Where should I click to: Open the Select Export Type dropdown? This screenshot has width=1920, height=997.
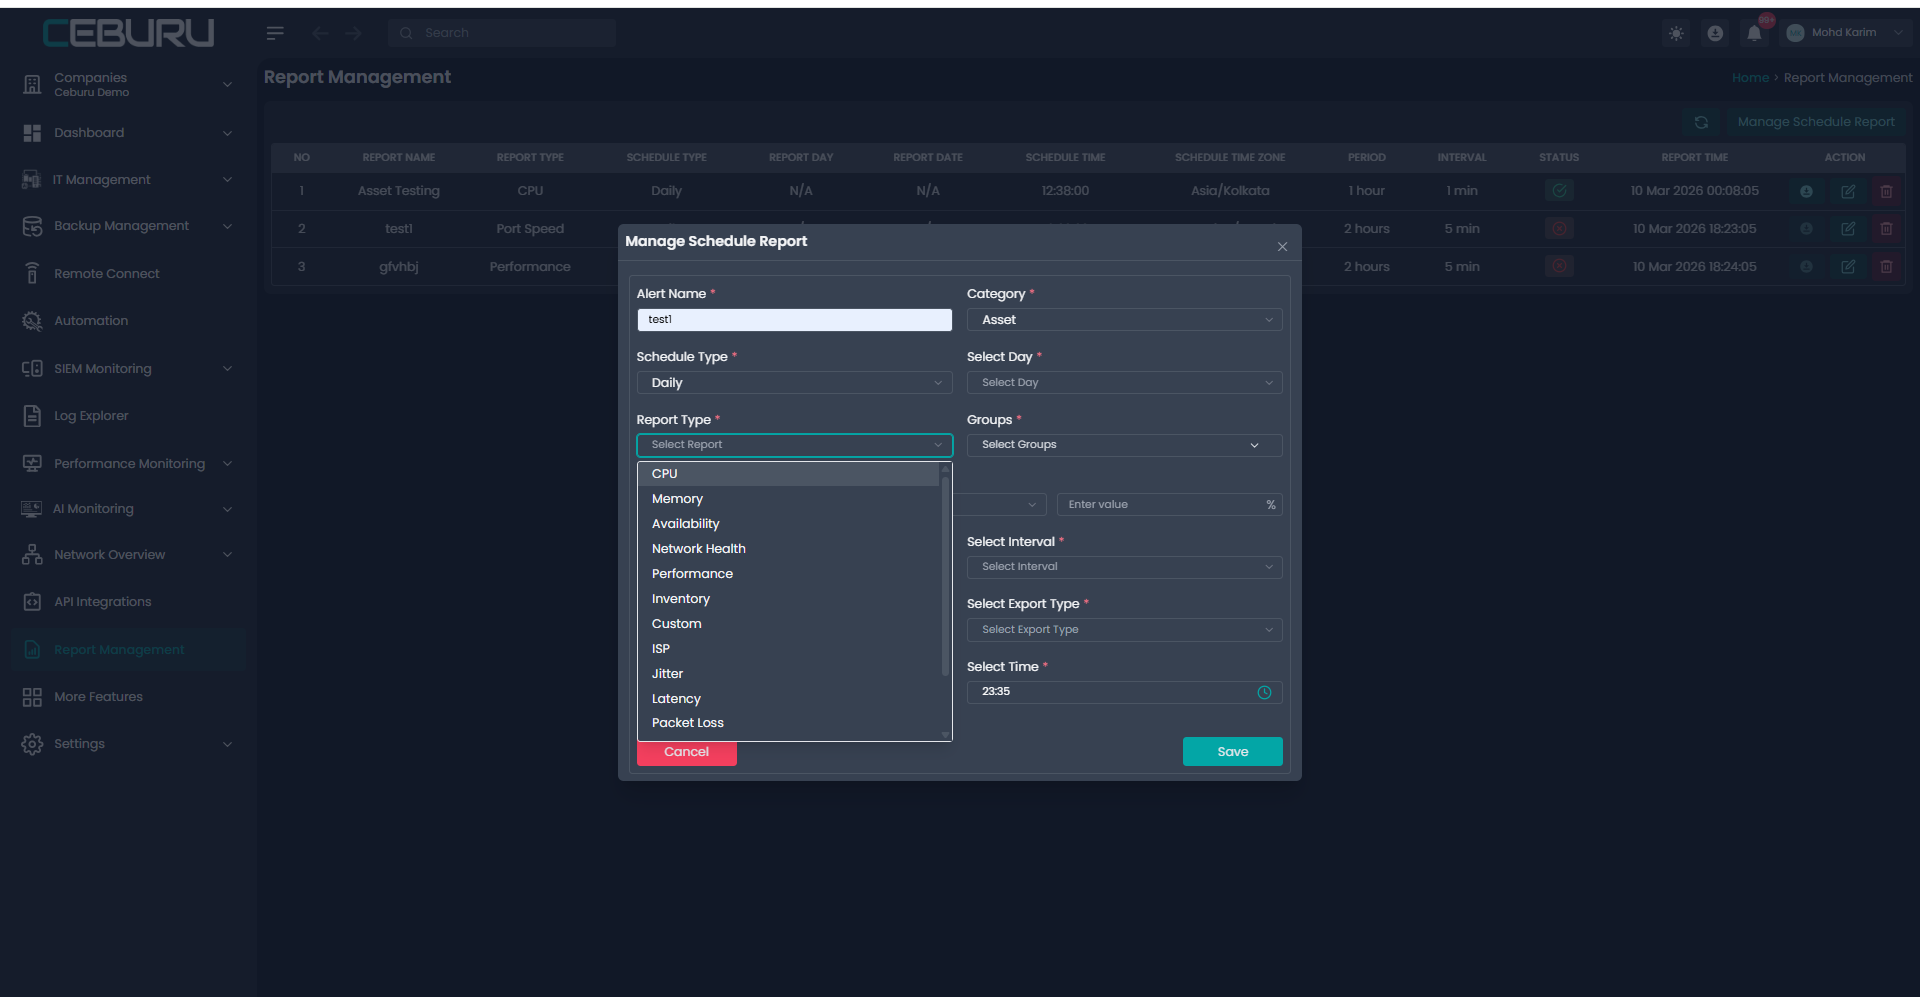coord(1124,630)
